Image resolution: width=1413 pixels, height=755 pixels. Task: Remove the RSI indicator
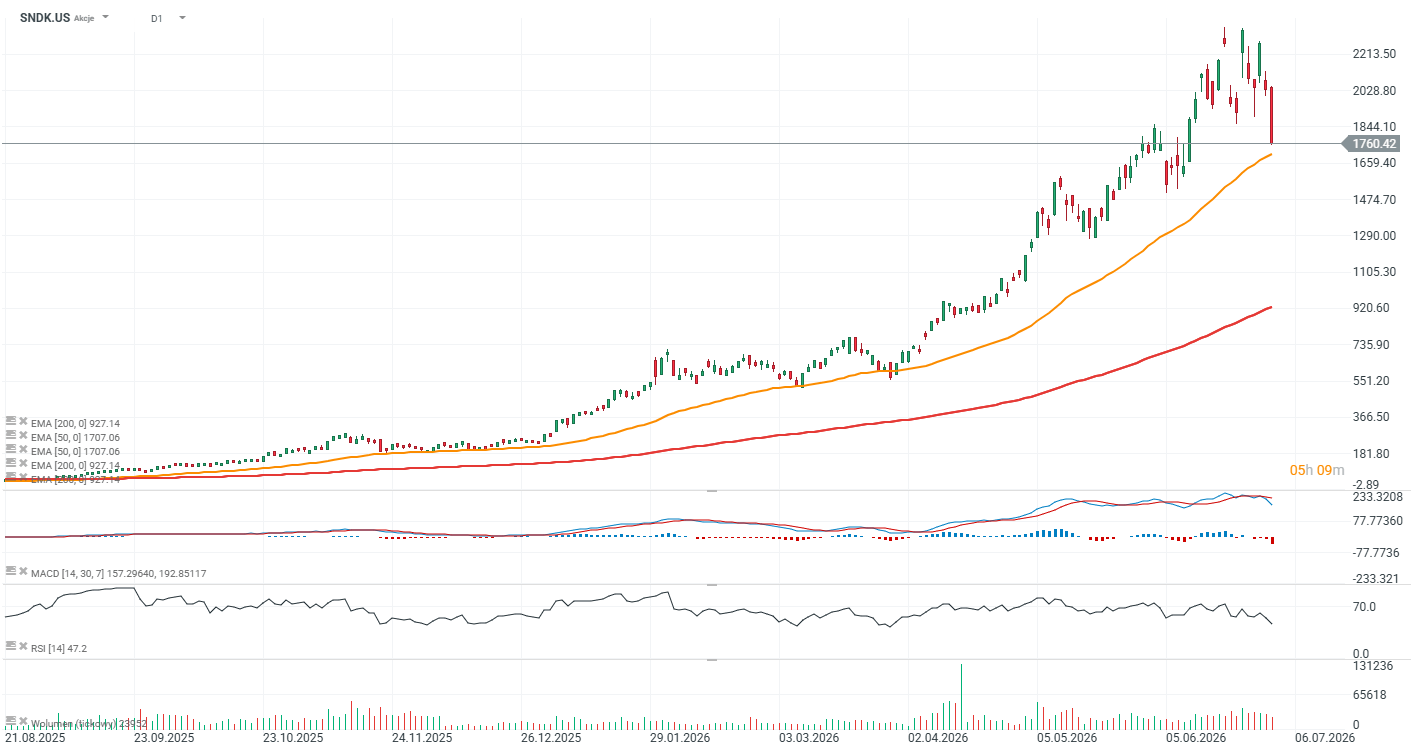(x=22, y=647)
